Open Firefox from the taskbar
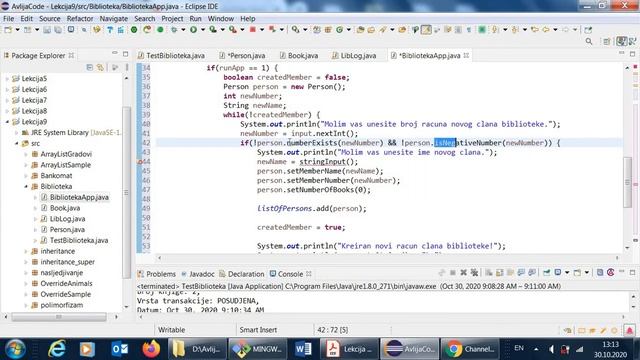Image resolution: width=640 pixels, height=360 pixels. point(151,349)
